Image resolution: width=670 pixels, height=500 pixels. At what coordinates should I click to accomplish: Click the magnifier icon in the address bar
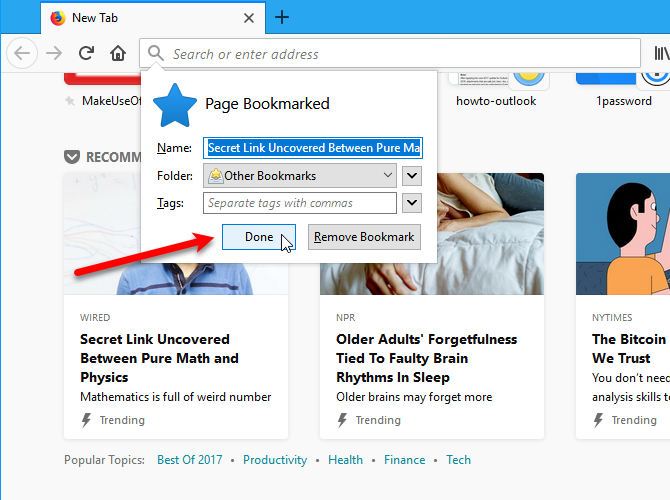tap(156, 53)
